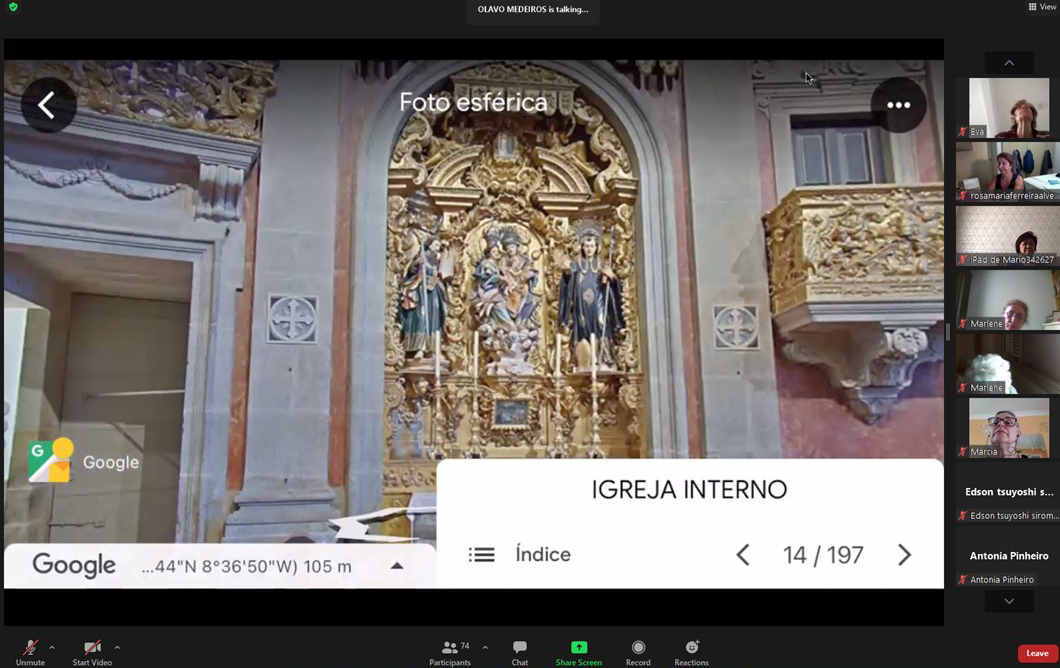Open the Chat panel
Image resolution: width=1060 pixels, height=668 pixels.
pyautogui.click(x=519, y=652)
